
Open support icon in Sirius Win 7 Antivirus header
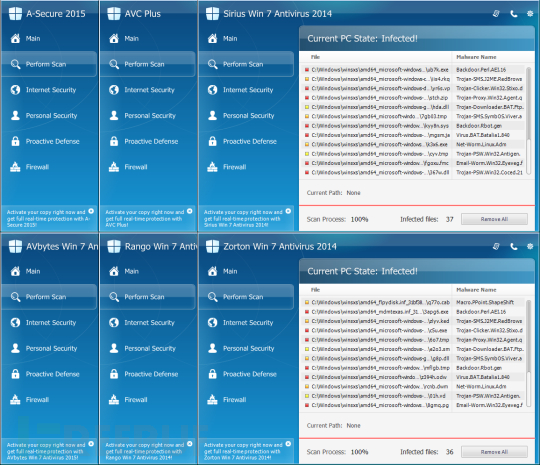pos(496,14)
